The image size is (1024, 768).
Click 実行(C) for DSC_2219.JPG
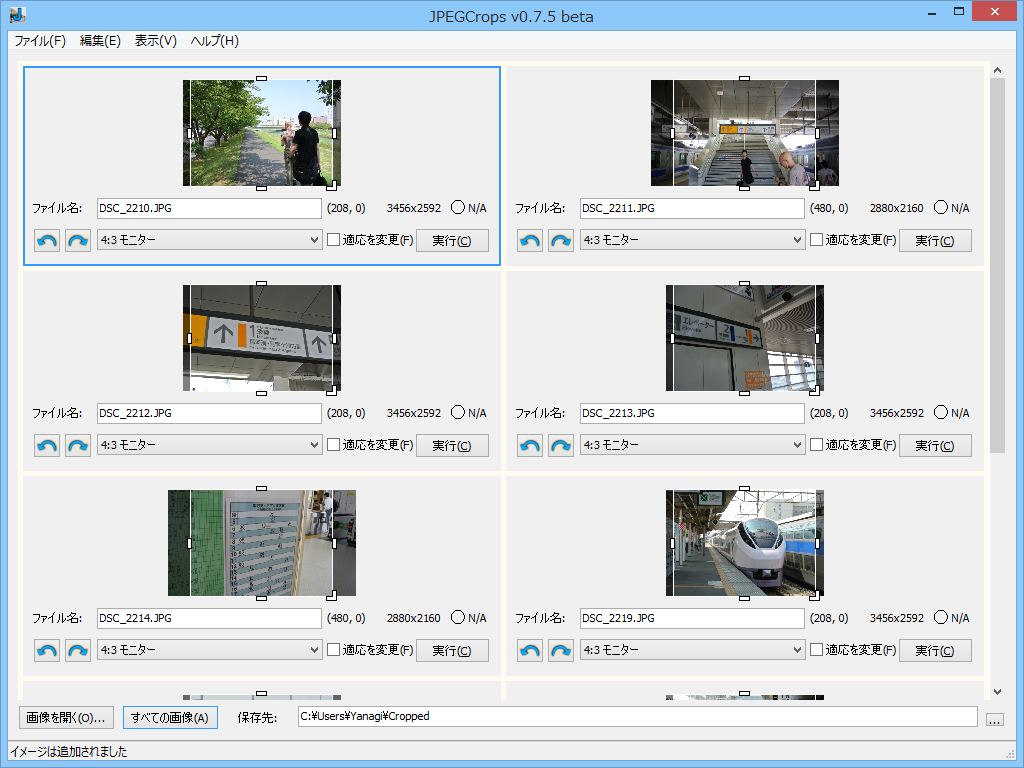(935, 650)
